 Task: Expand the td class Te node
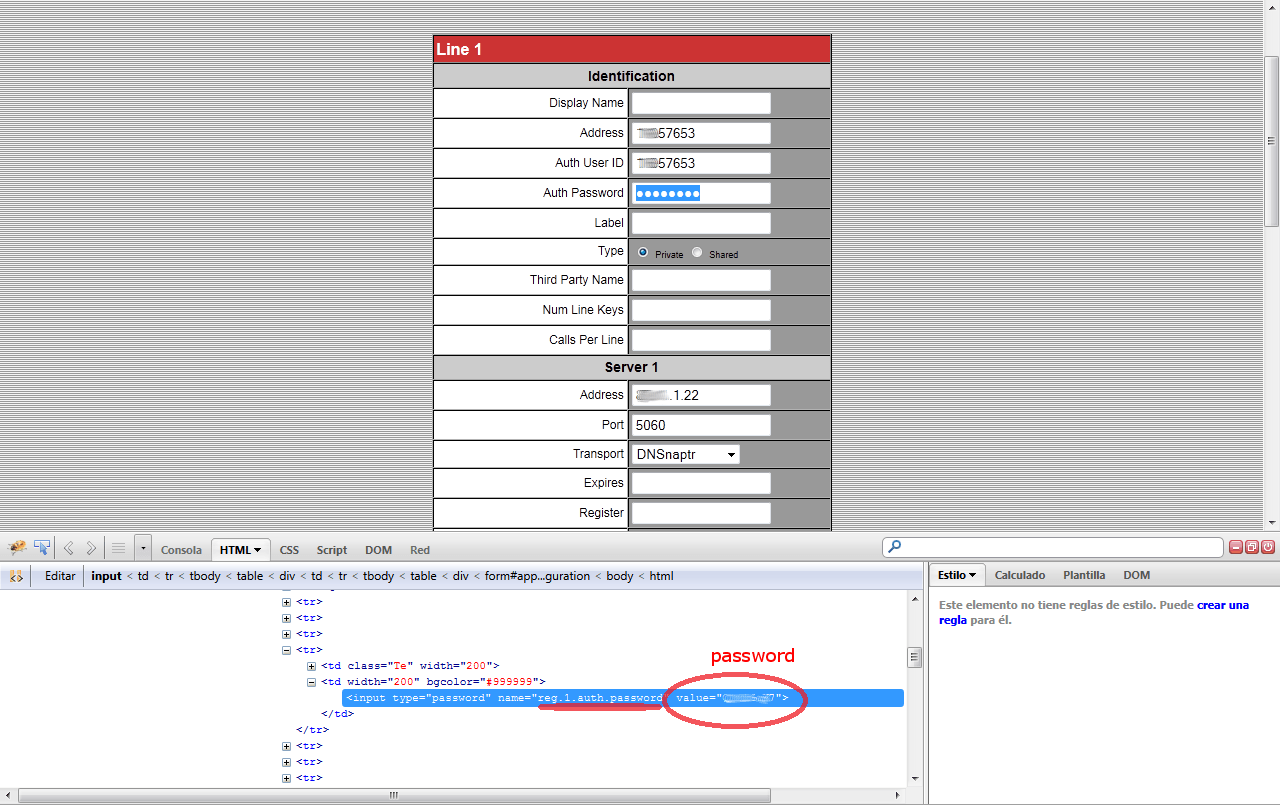point(312,666)
